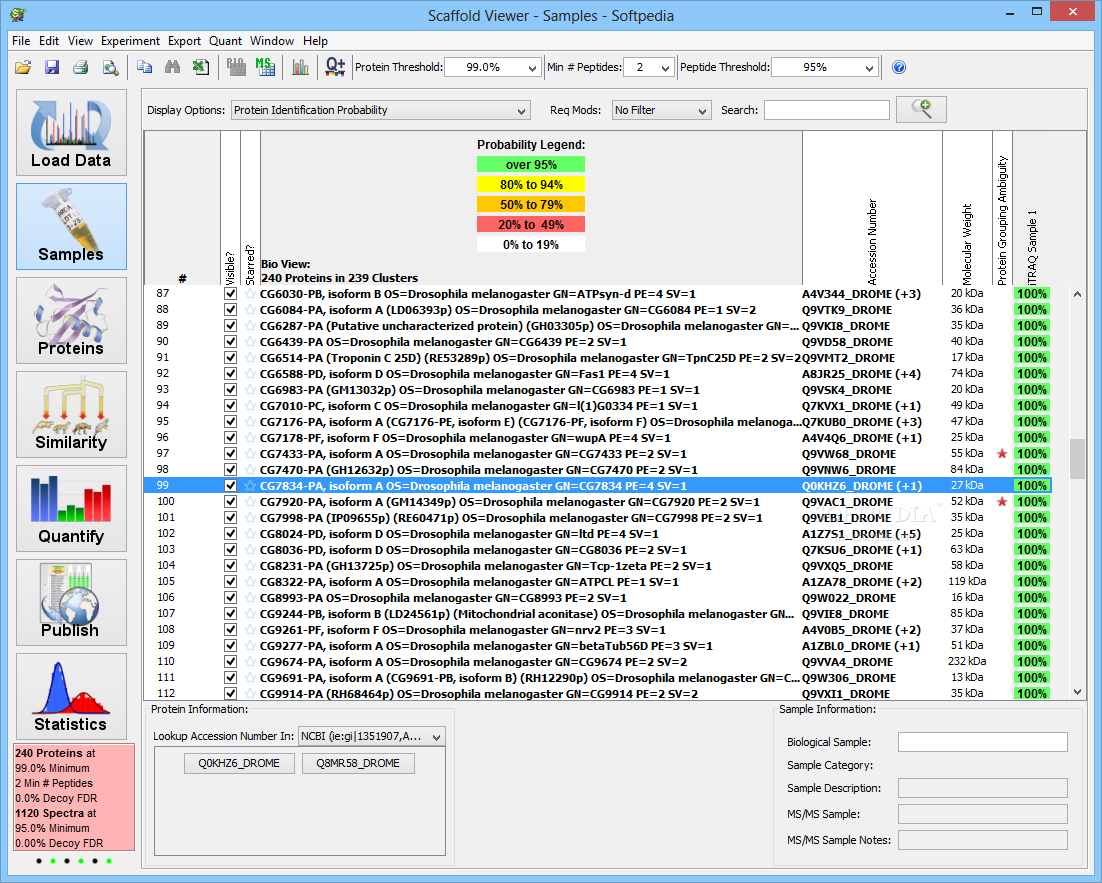This screenshot has height=883, width=1102.
Task: Open the Edit menu
Action: pos(48,41)
